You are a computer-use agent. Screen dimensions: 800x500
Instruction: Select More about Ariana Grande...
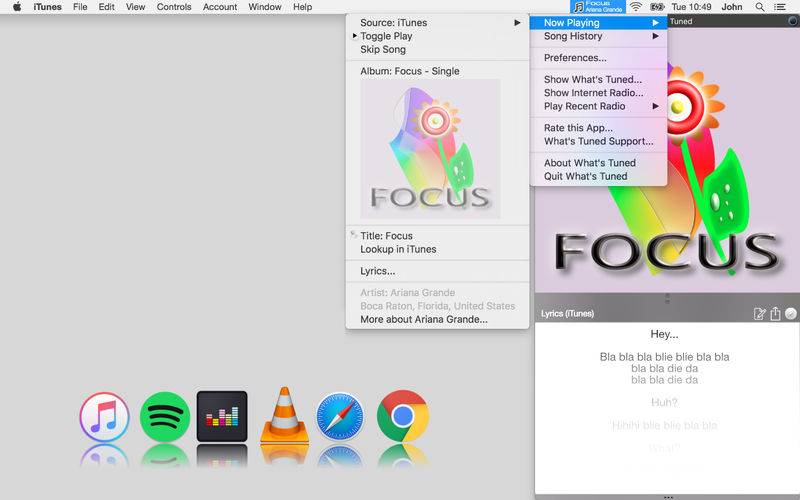click(x=437, y=319)
